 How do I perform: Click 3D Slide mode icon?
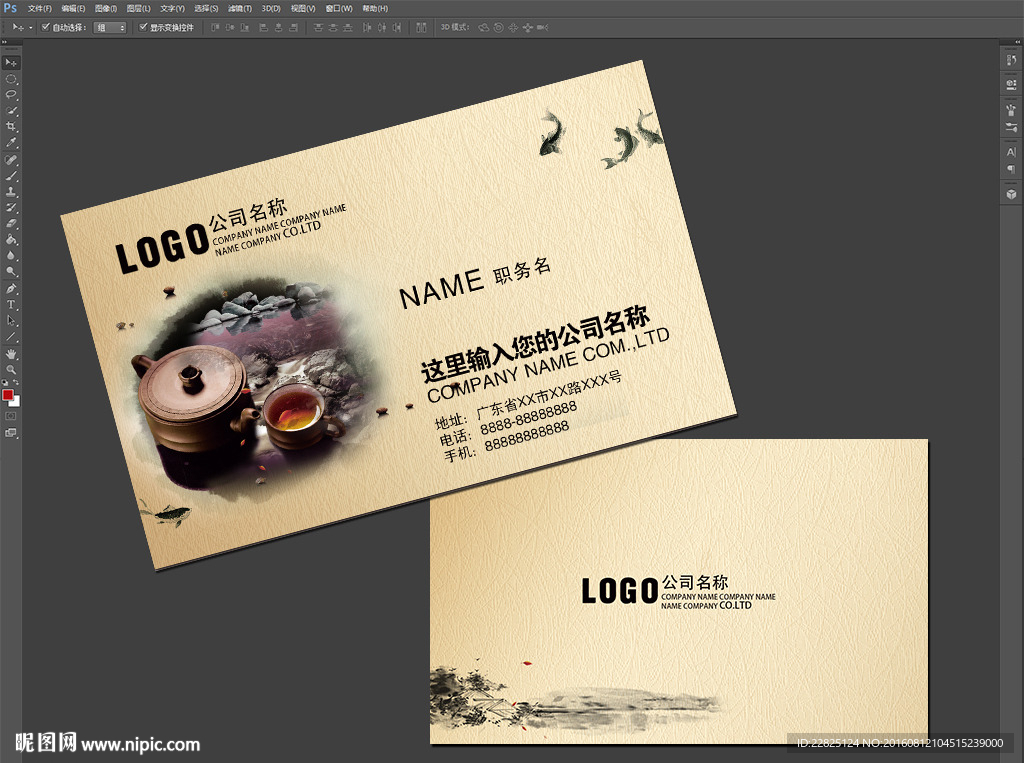[x=528, y=27]
